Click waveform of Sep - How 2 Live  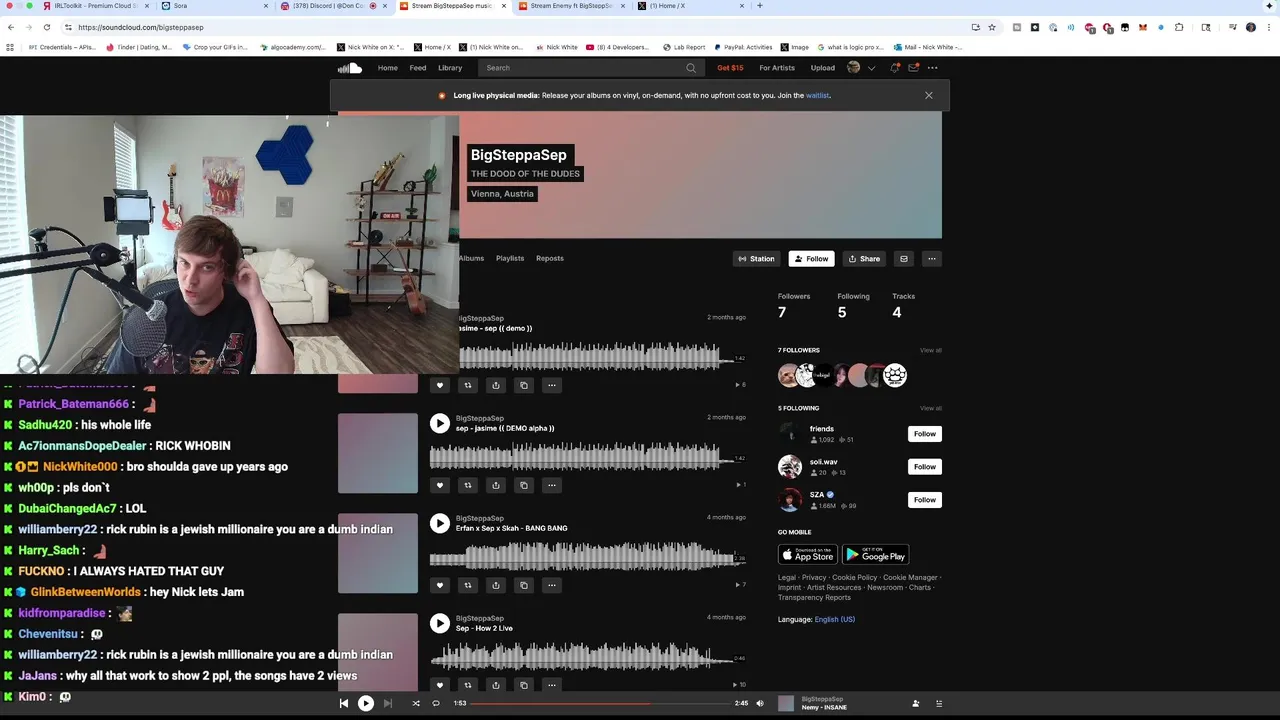point(588,657)
